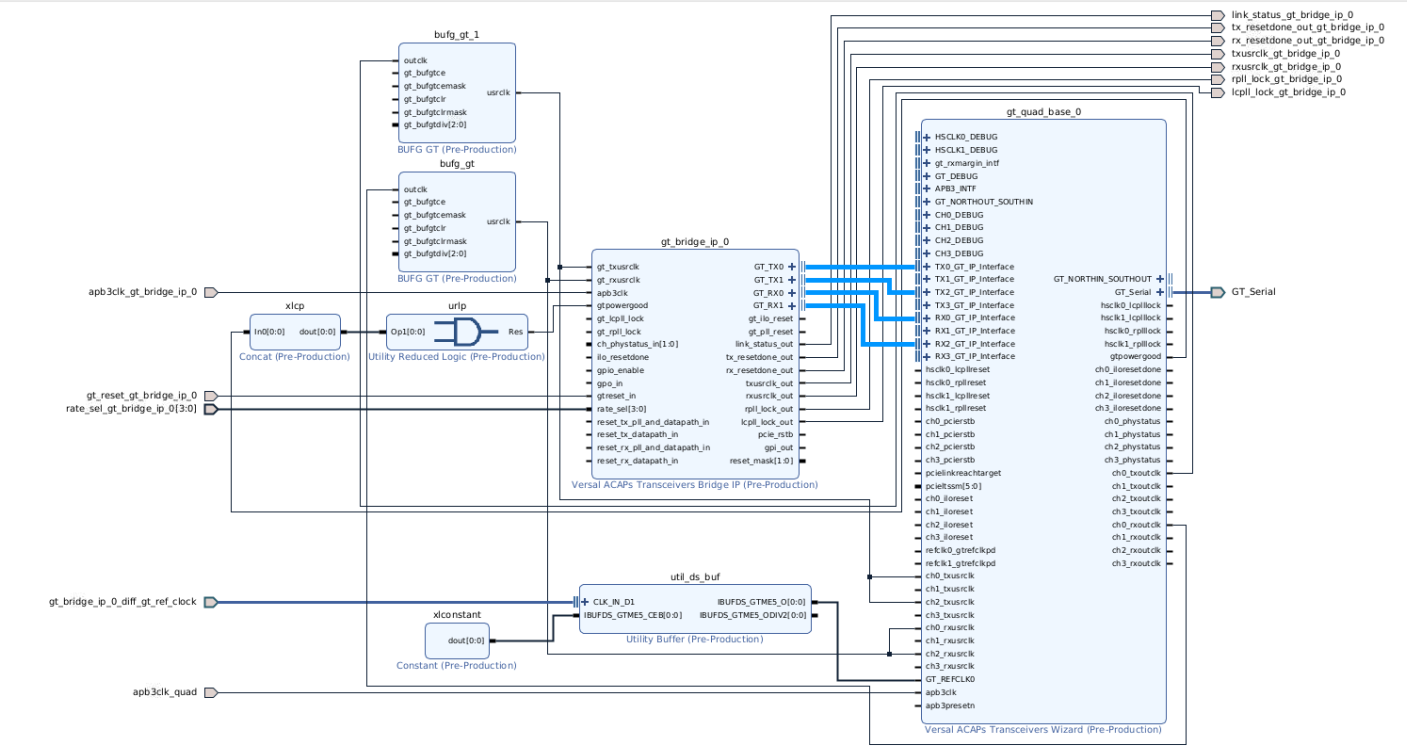Click the rx_resetdone_out_gt_bridge_ip_0 port icon
The width and height of the screenshot is (1407, 750).
(1216, 40)
